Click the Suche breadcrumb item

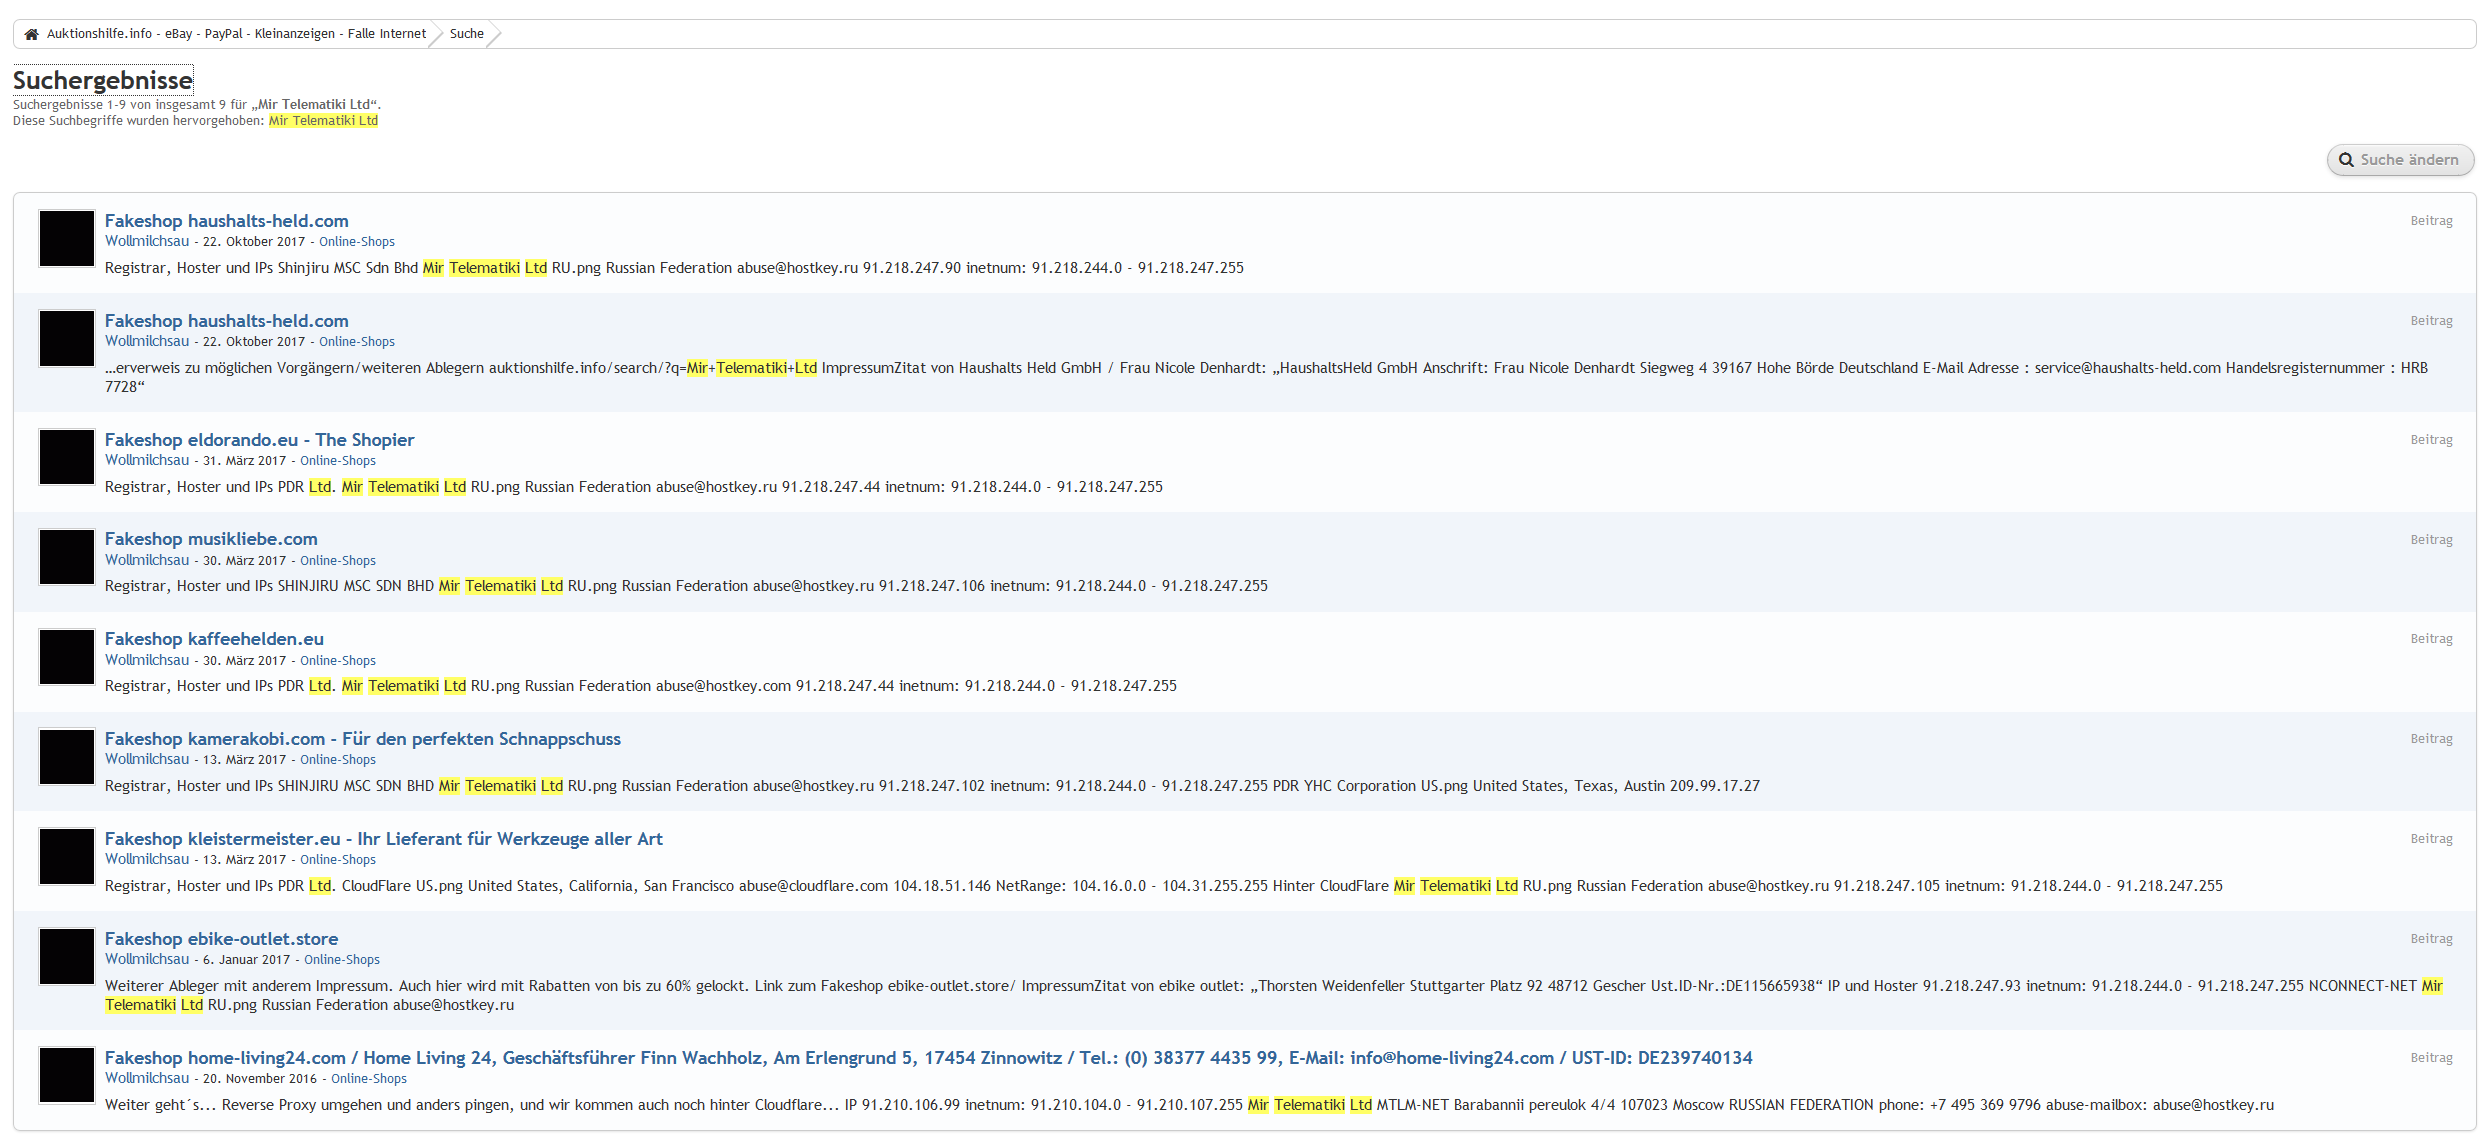pyautogui.click(x=467, y=34)
